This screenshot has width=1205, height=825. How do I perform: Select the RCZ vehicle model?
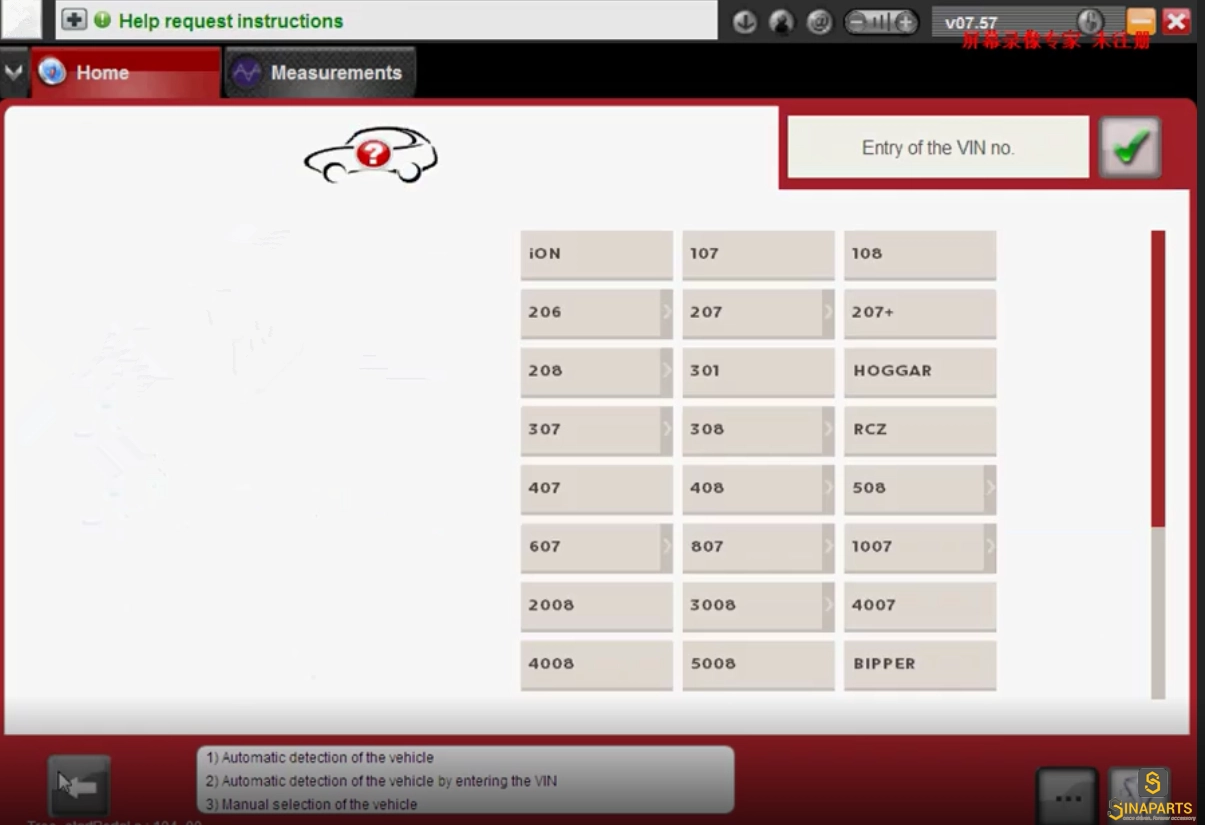pos(920,431)
